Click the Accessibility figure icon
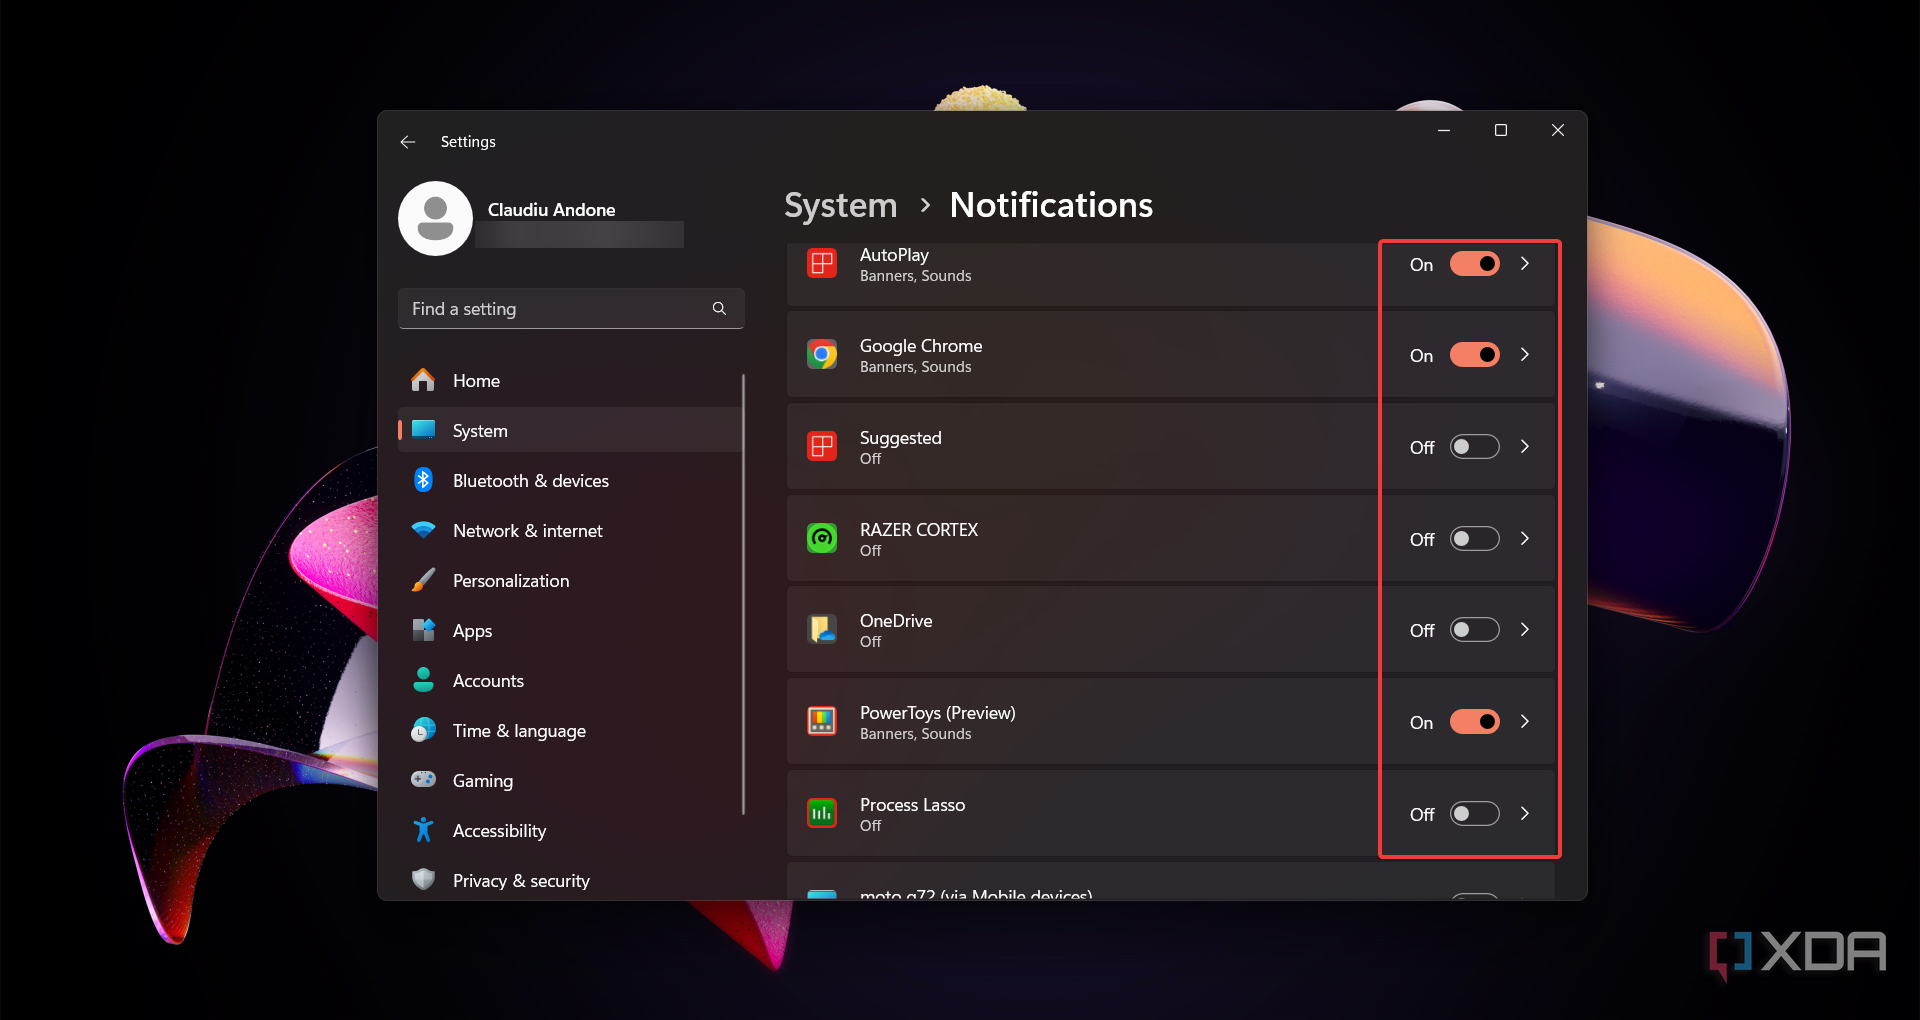The width and height of the screenshot is (1920, 1020). pyautogui.click(x=423, y=830)
